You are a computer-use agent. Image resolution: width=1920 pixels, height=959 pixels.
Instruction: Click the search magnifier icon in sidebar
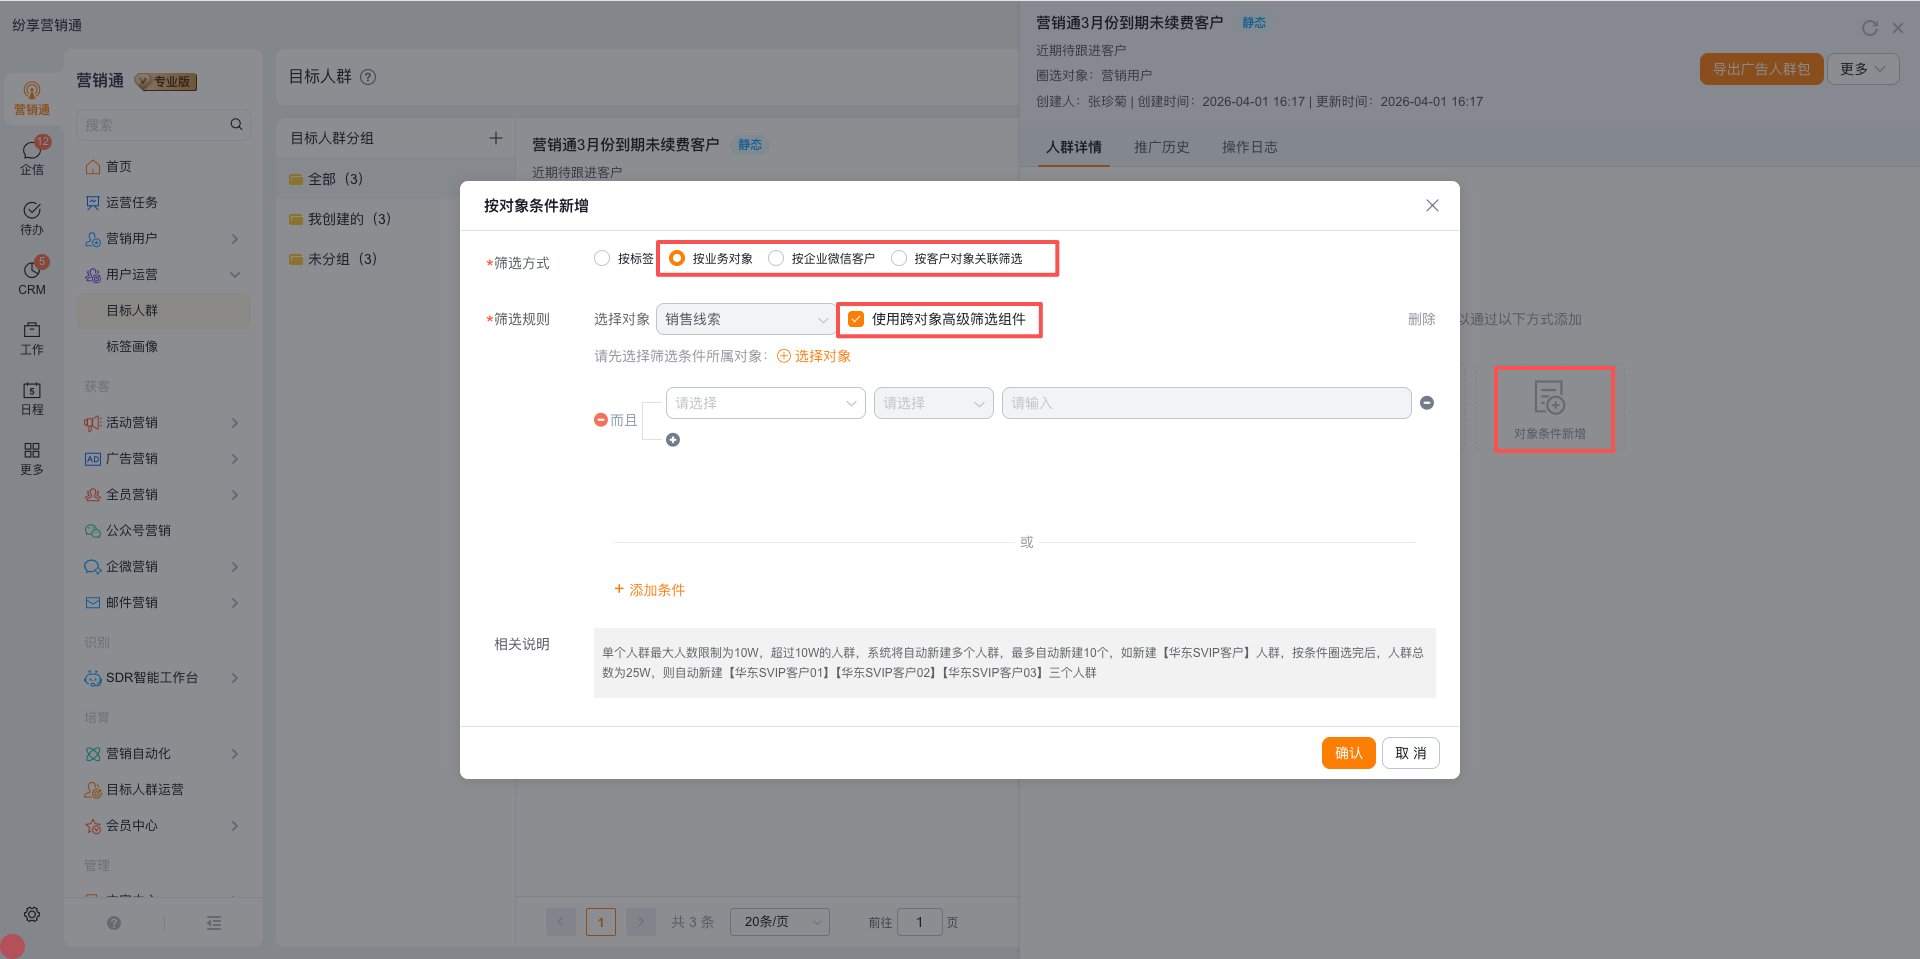[x=236, y=125]
